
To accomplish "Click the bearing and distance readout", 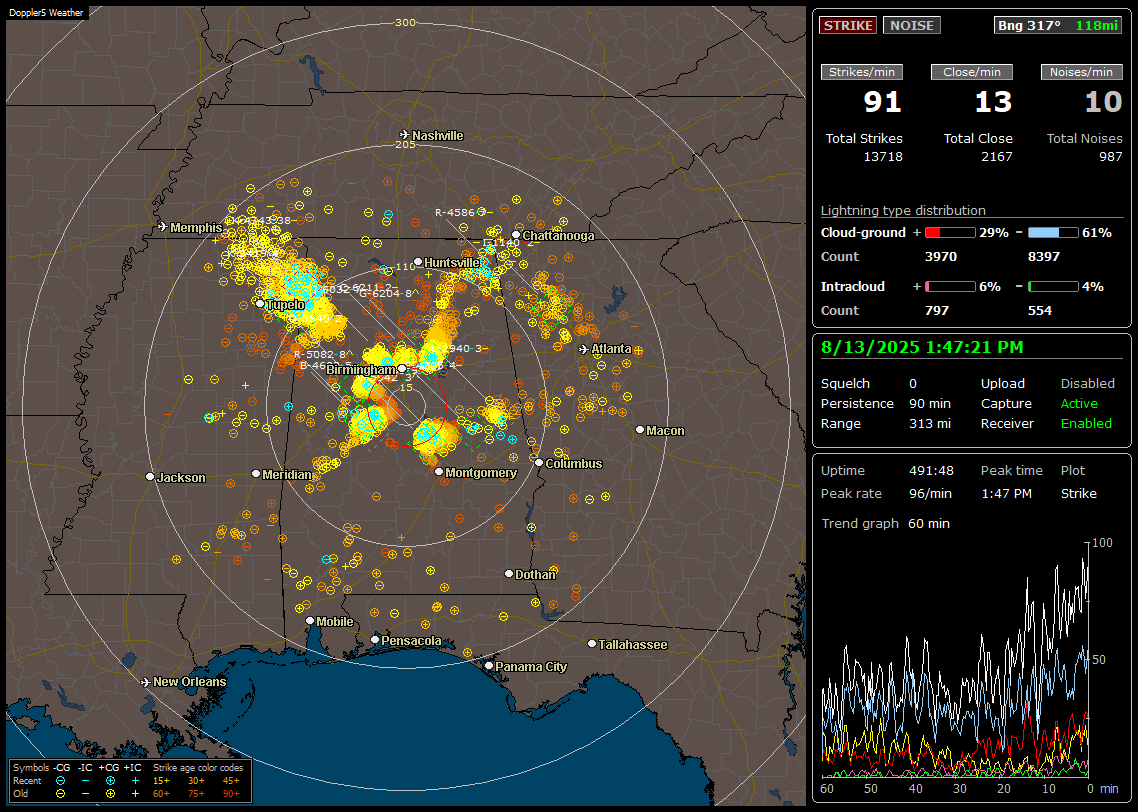I will tap(1058, 25).
